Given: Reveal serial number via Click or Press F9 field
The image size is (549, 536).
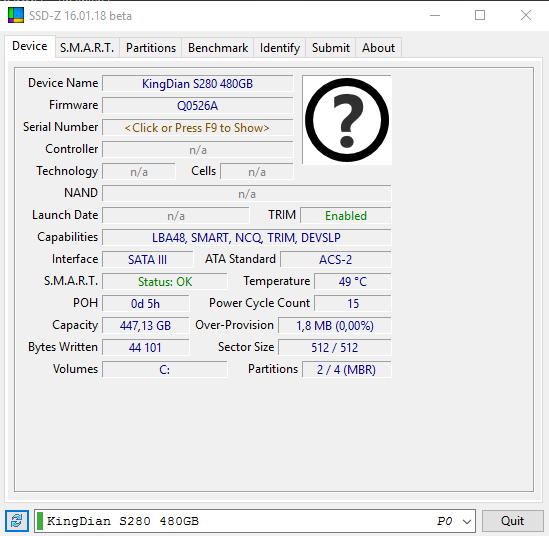Looking at the screenshot, I should 197,128.
